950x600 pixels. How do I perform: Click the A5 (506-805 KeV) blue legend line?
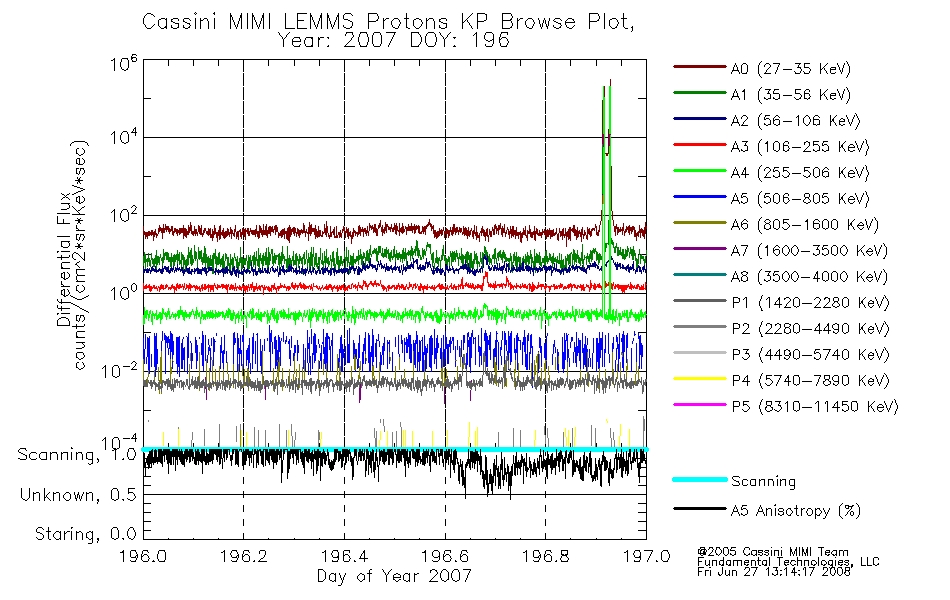700,196
